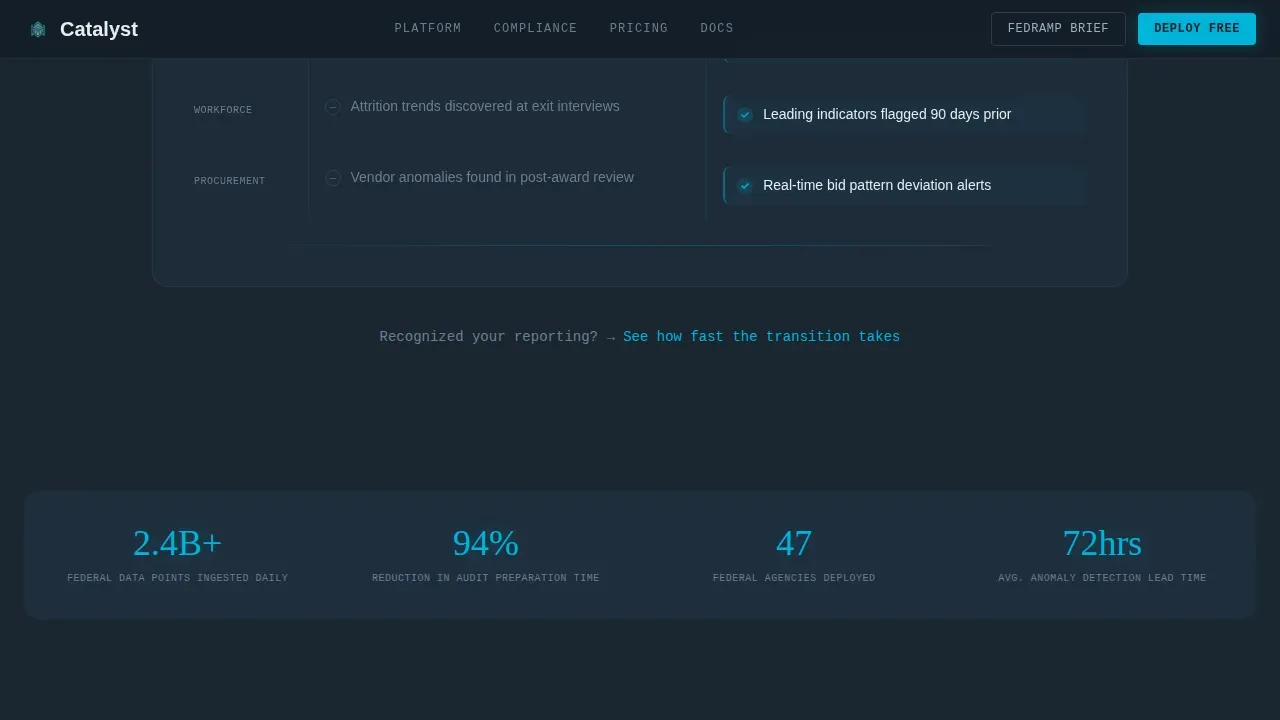This screenshot has width=1280, height=720.
Task: Click minus icon beside attrition trends row
Action: click(x=333, y=107)
